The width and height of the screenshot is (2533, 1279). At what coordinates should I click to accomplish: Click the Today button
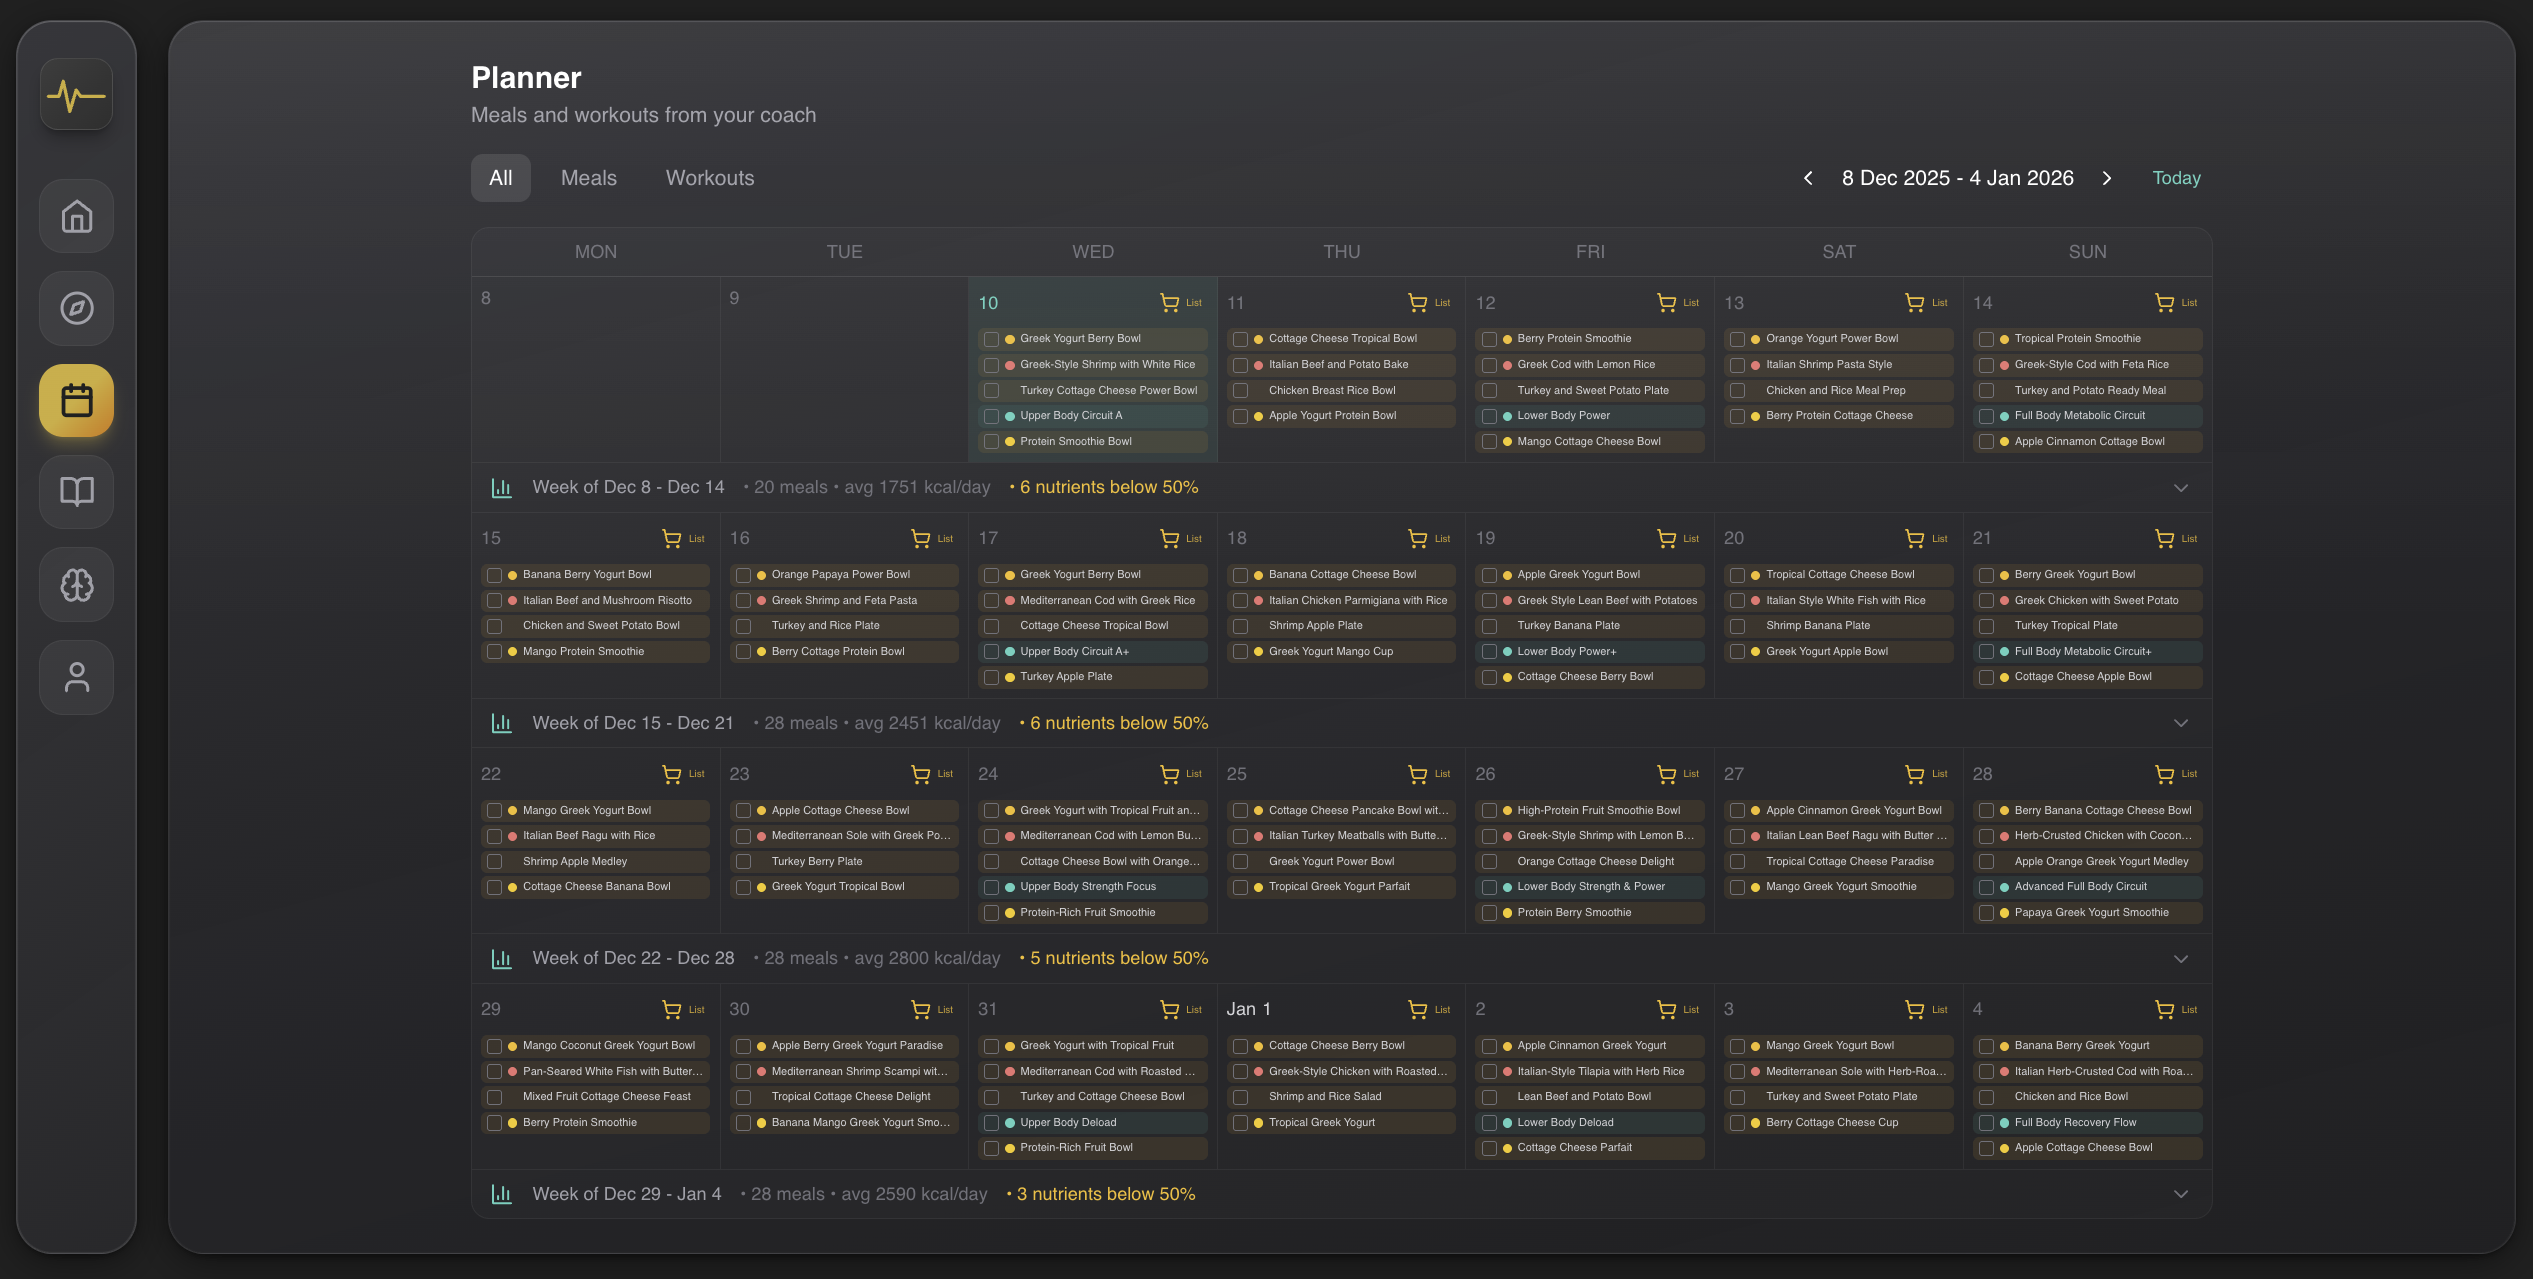[2176, 178]
